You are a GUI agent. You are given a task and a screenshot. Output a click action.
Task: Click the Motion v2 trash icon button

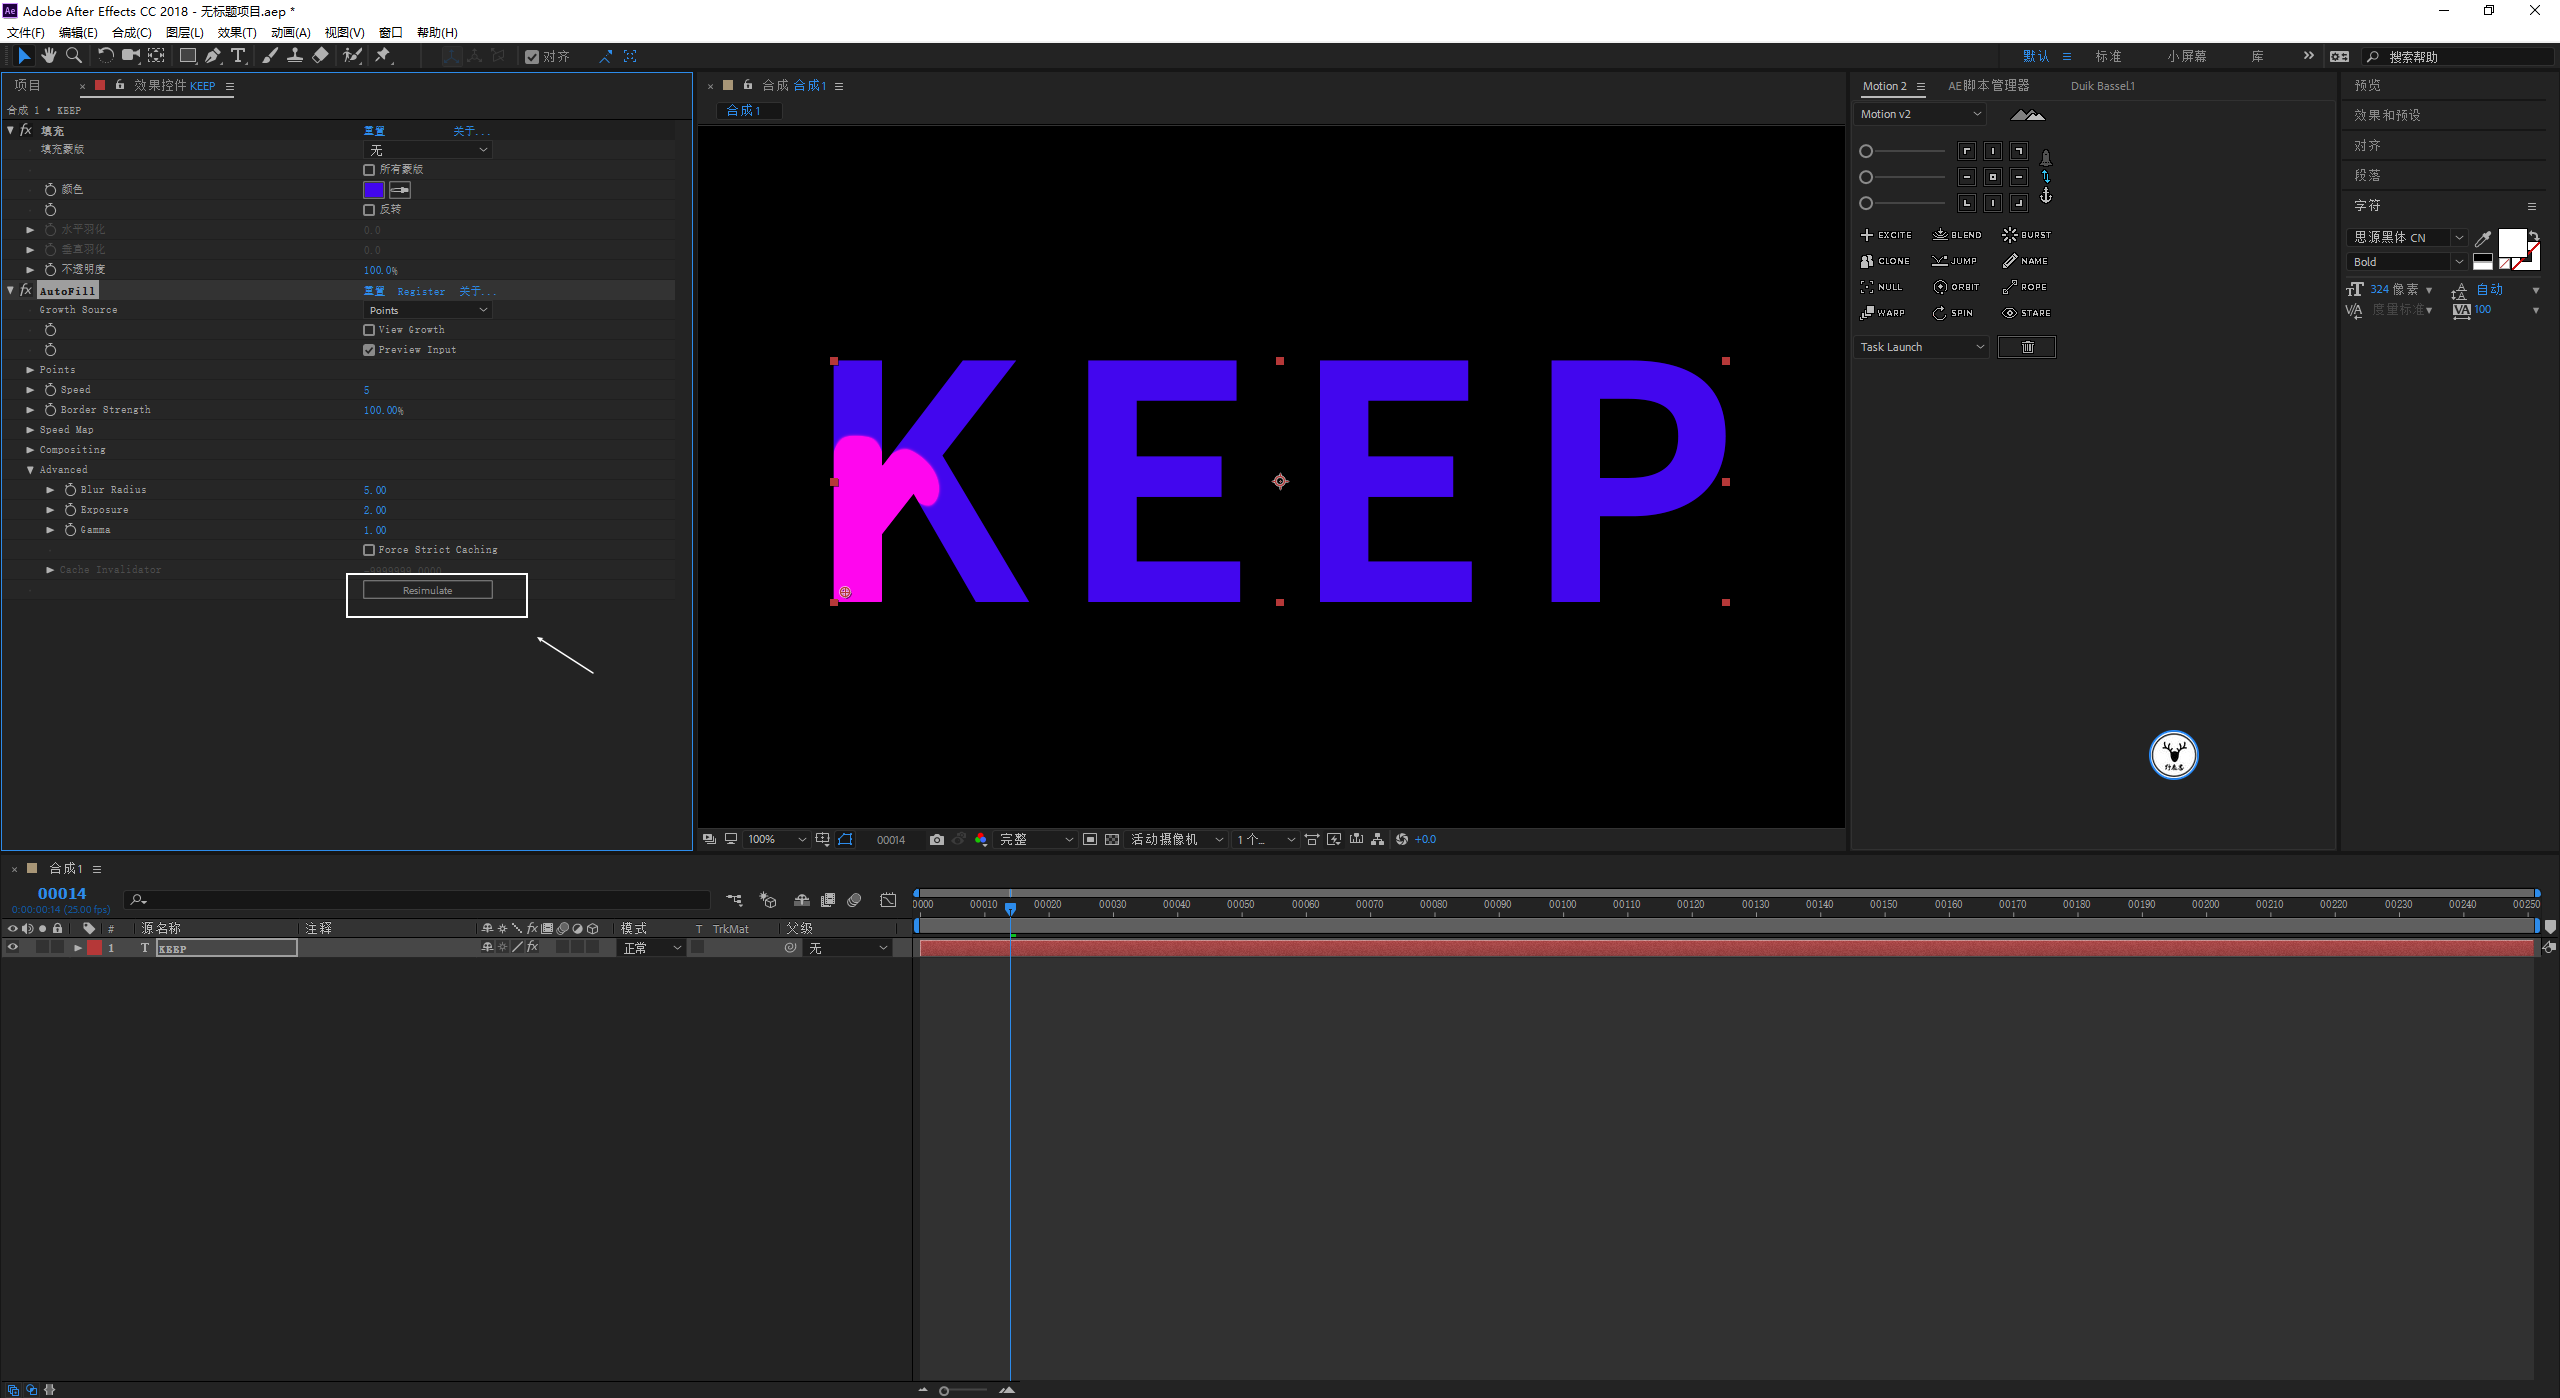coord(2027,347)
